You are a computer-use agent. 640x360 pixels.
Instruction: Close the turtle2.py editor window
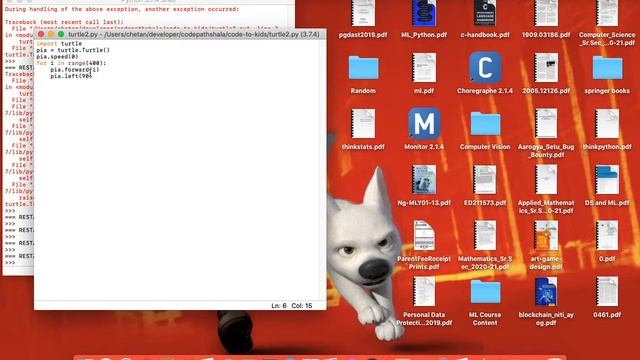point(41,34)
